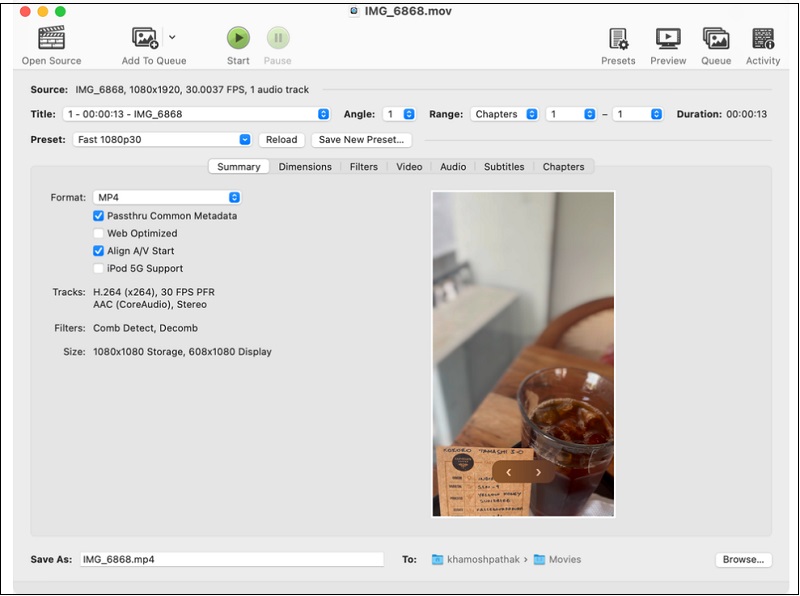This screenshot has height=596, width=800.
Task: Open the Presets panel icon
Action: coord(618,39)
